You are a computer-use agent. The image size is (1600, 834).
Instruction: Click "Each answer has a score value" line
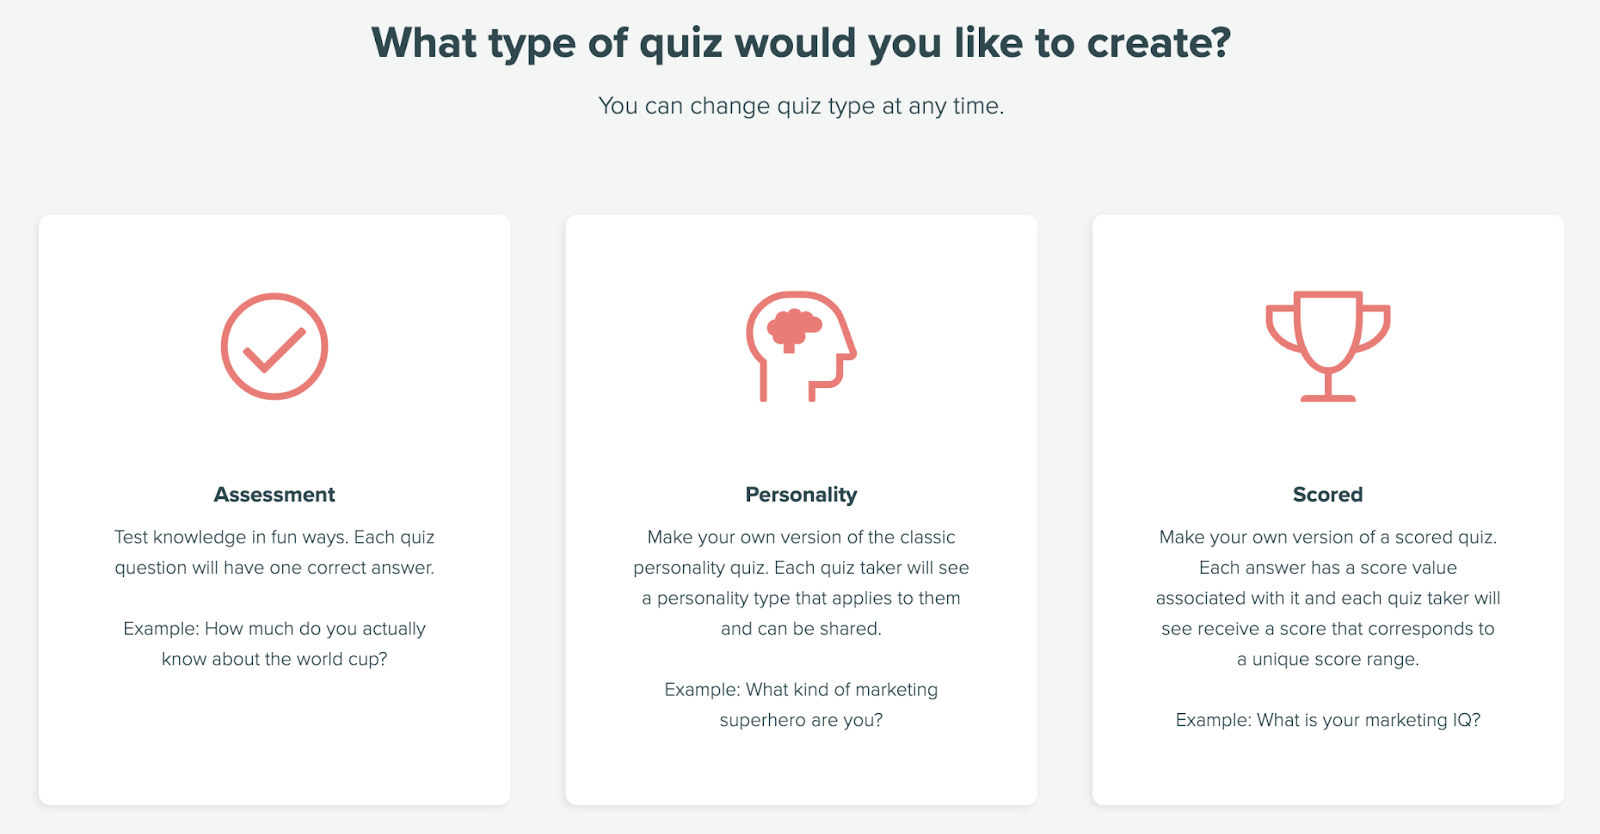pyautogui.click(x=1327, y=568)
